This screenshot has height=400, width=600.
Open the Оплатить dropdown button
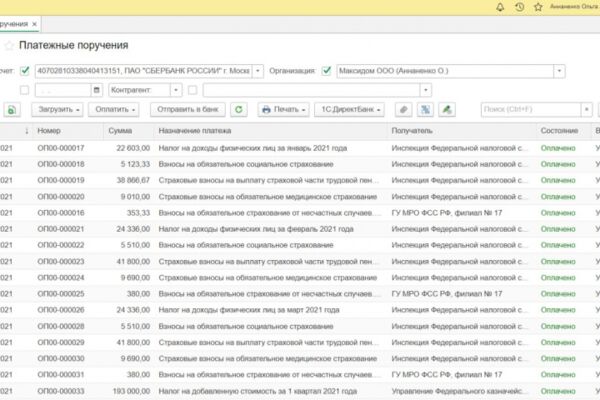[114, 110]
